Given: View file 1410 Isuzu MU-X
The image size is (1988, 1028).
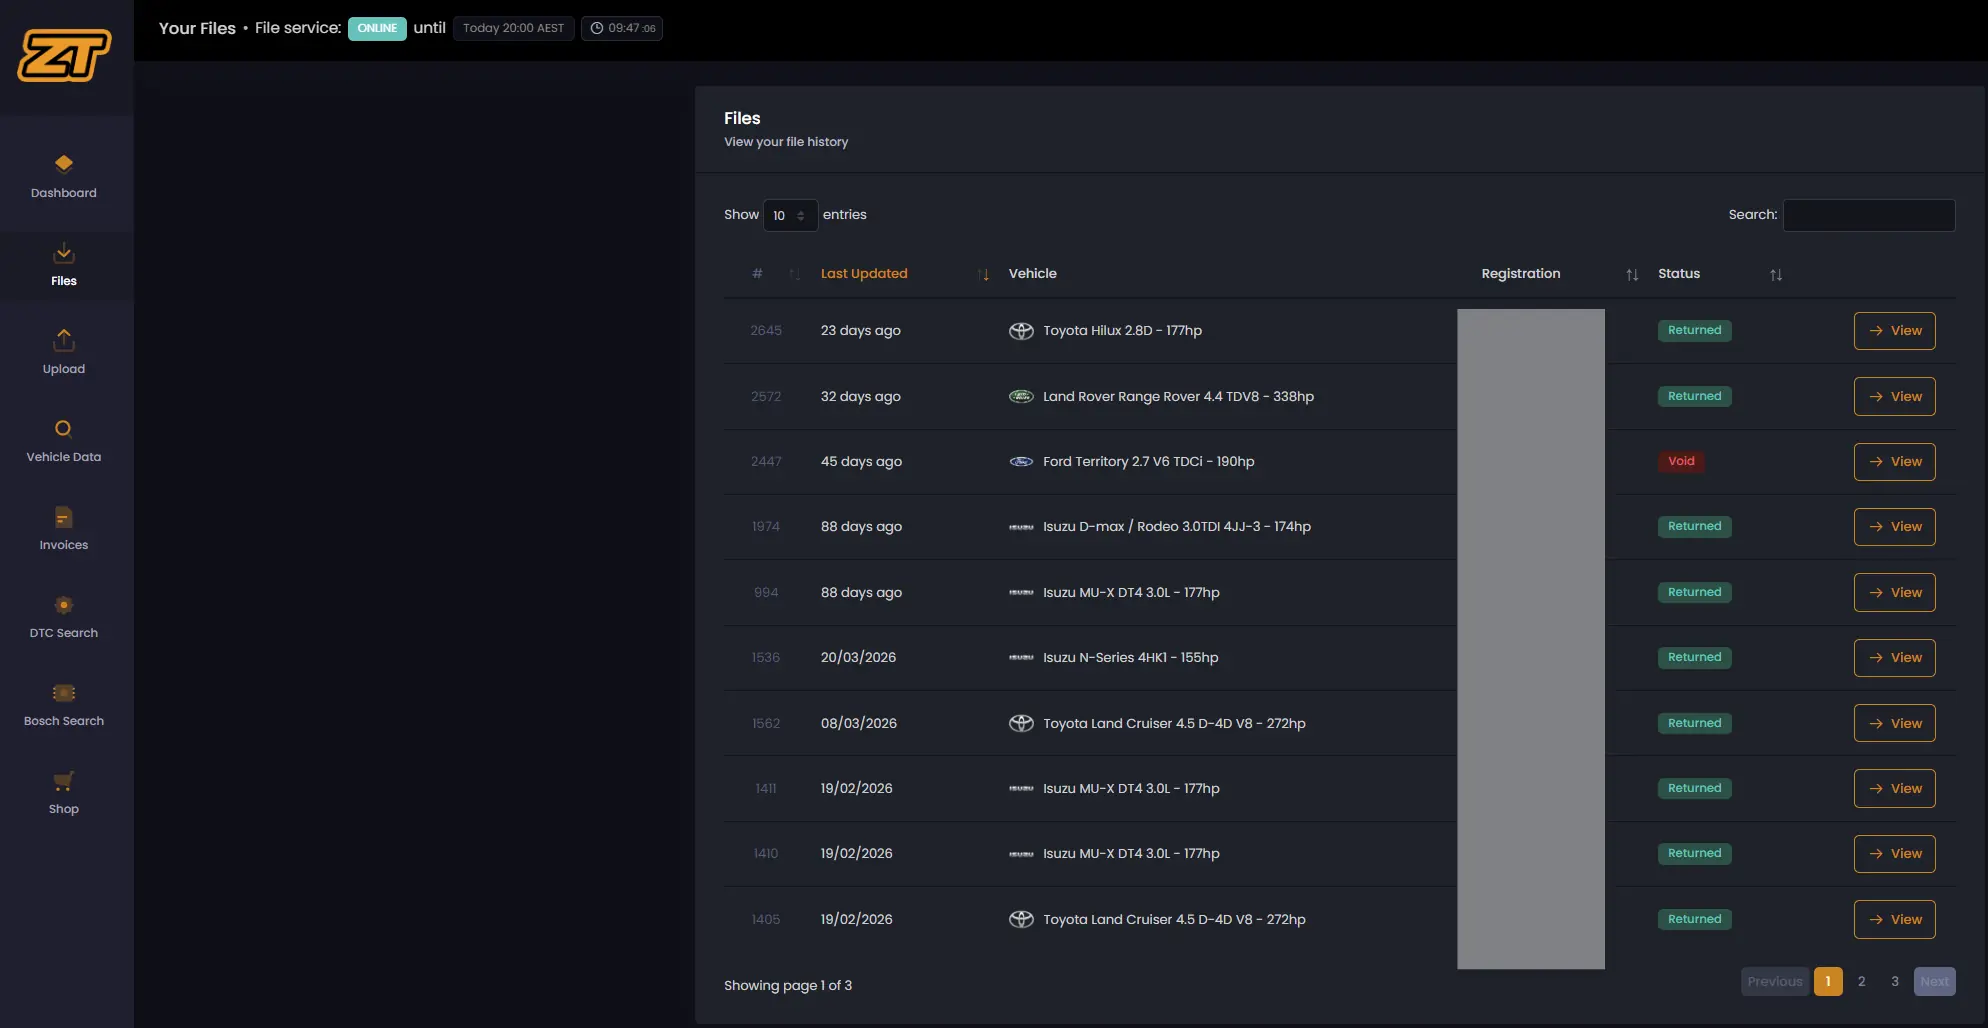Looking at the screenshot, I should coord(1894,854).
